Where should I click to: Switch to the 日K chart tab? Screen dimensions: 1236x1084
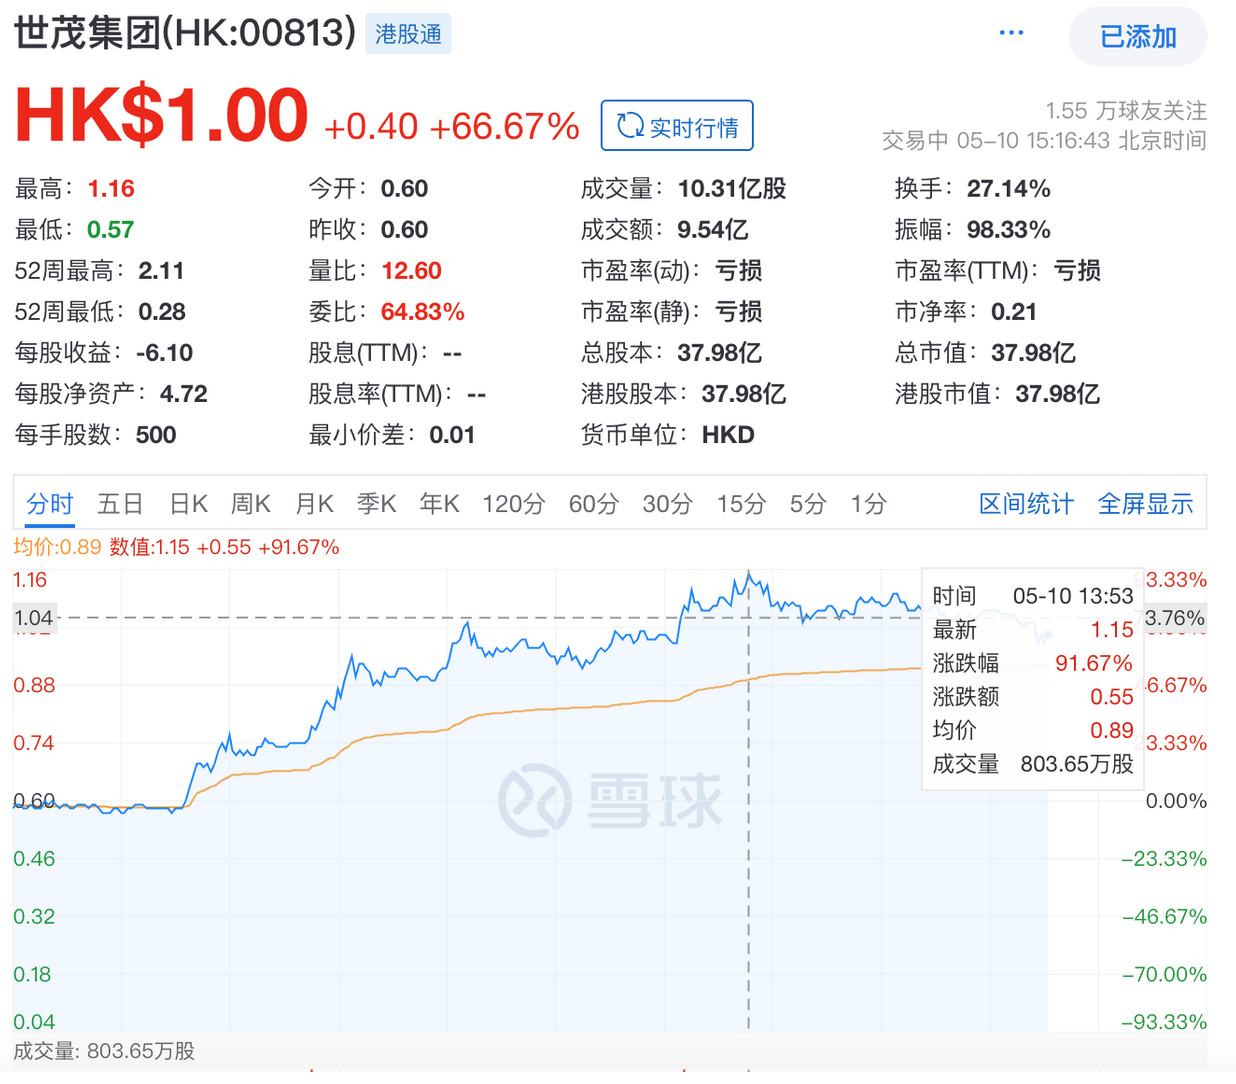188,504
